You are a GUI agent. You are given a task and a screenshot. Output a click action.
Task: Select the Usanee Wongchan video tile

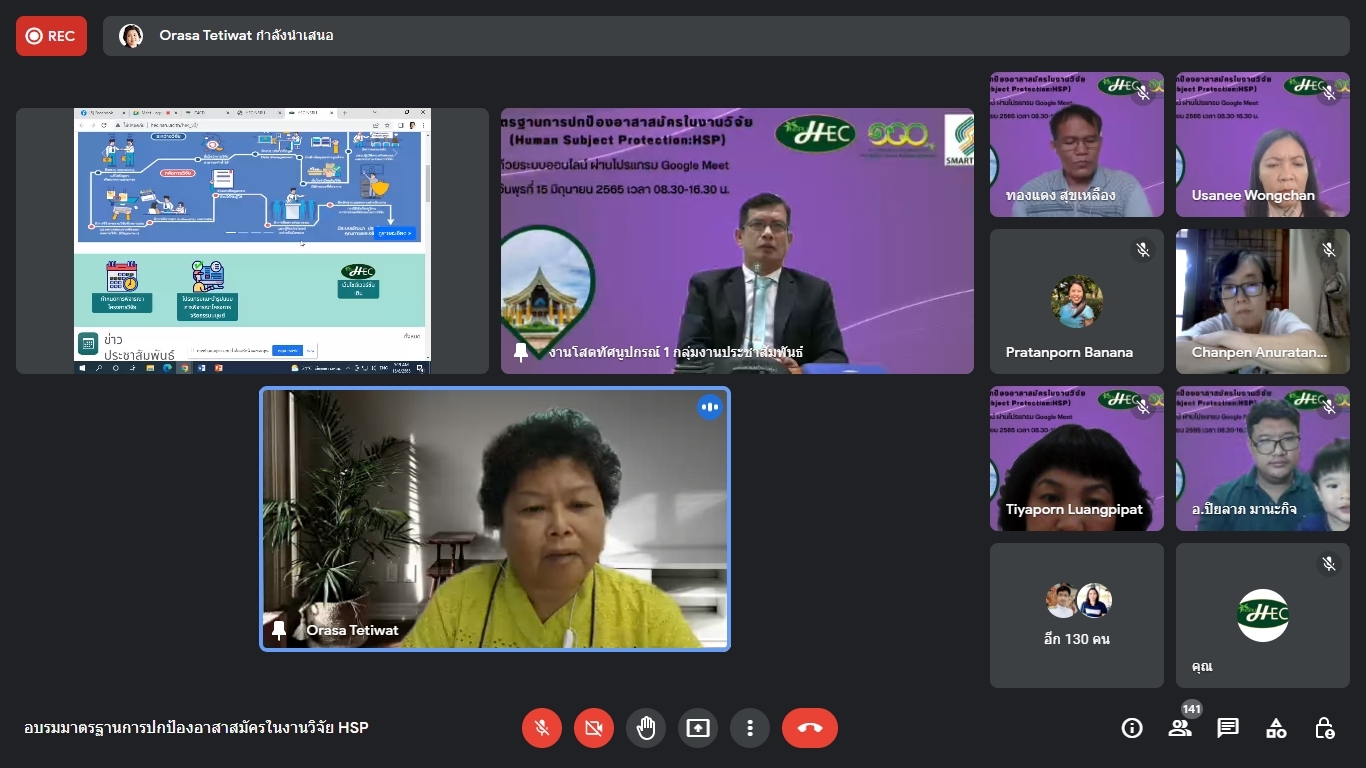click(1262, 145)
